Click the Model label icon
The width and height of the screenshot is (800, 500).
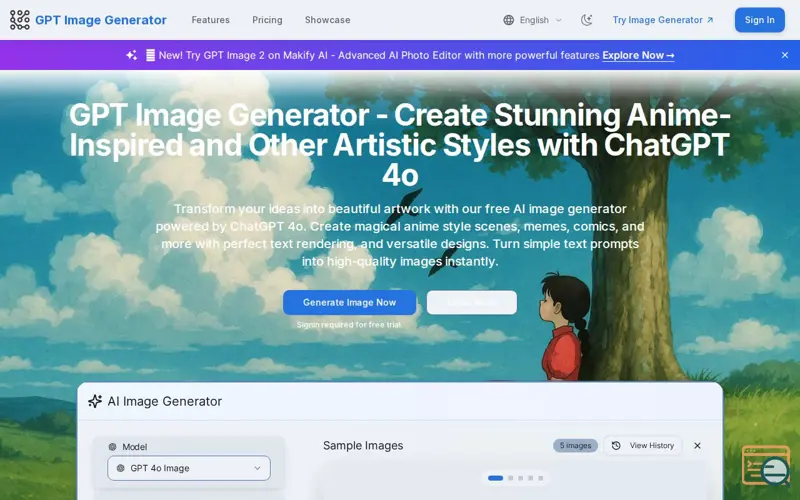(113, 447)
